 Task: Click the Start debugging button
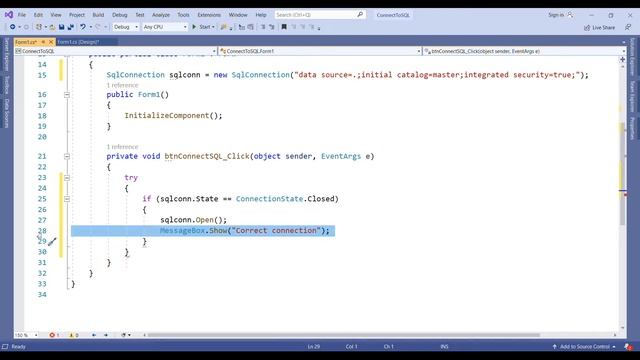[202, 27]
